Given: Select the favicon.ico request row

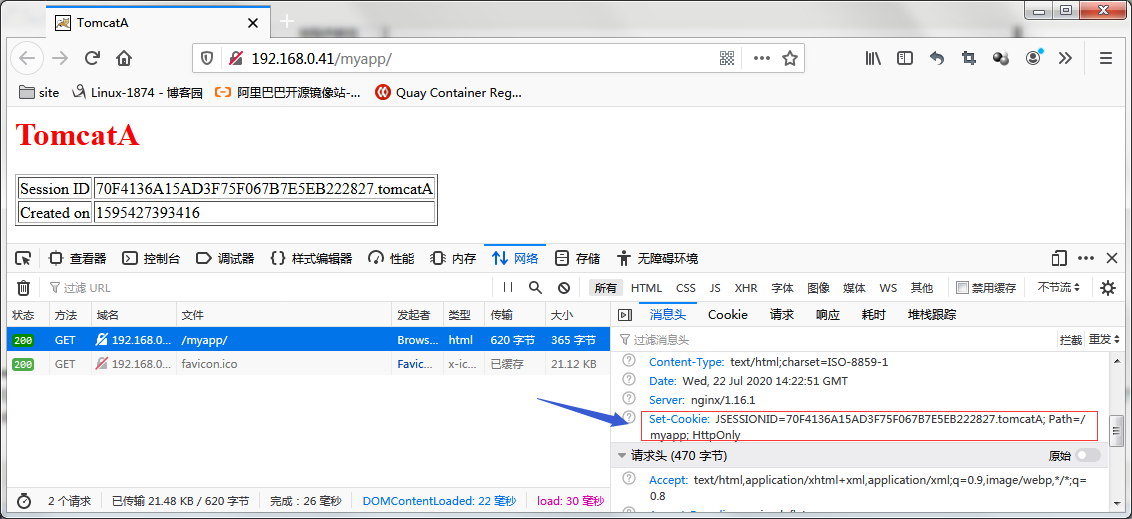Looking at the screenshot, I should pyautogui.click(x=308, y=365).
